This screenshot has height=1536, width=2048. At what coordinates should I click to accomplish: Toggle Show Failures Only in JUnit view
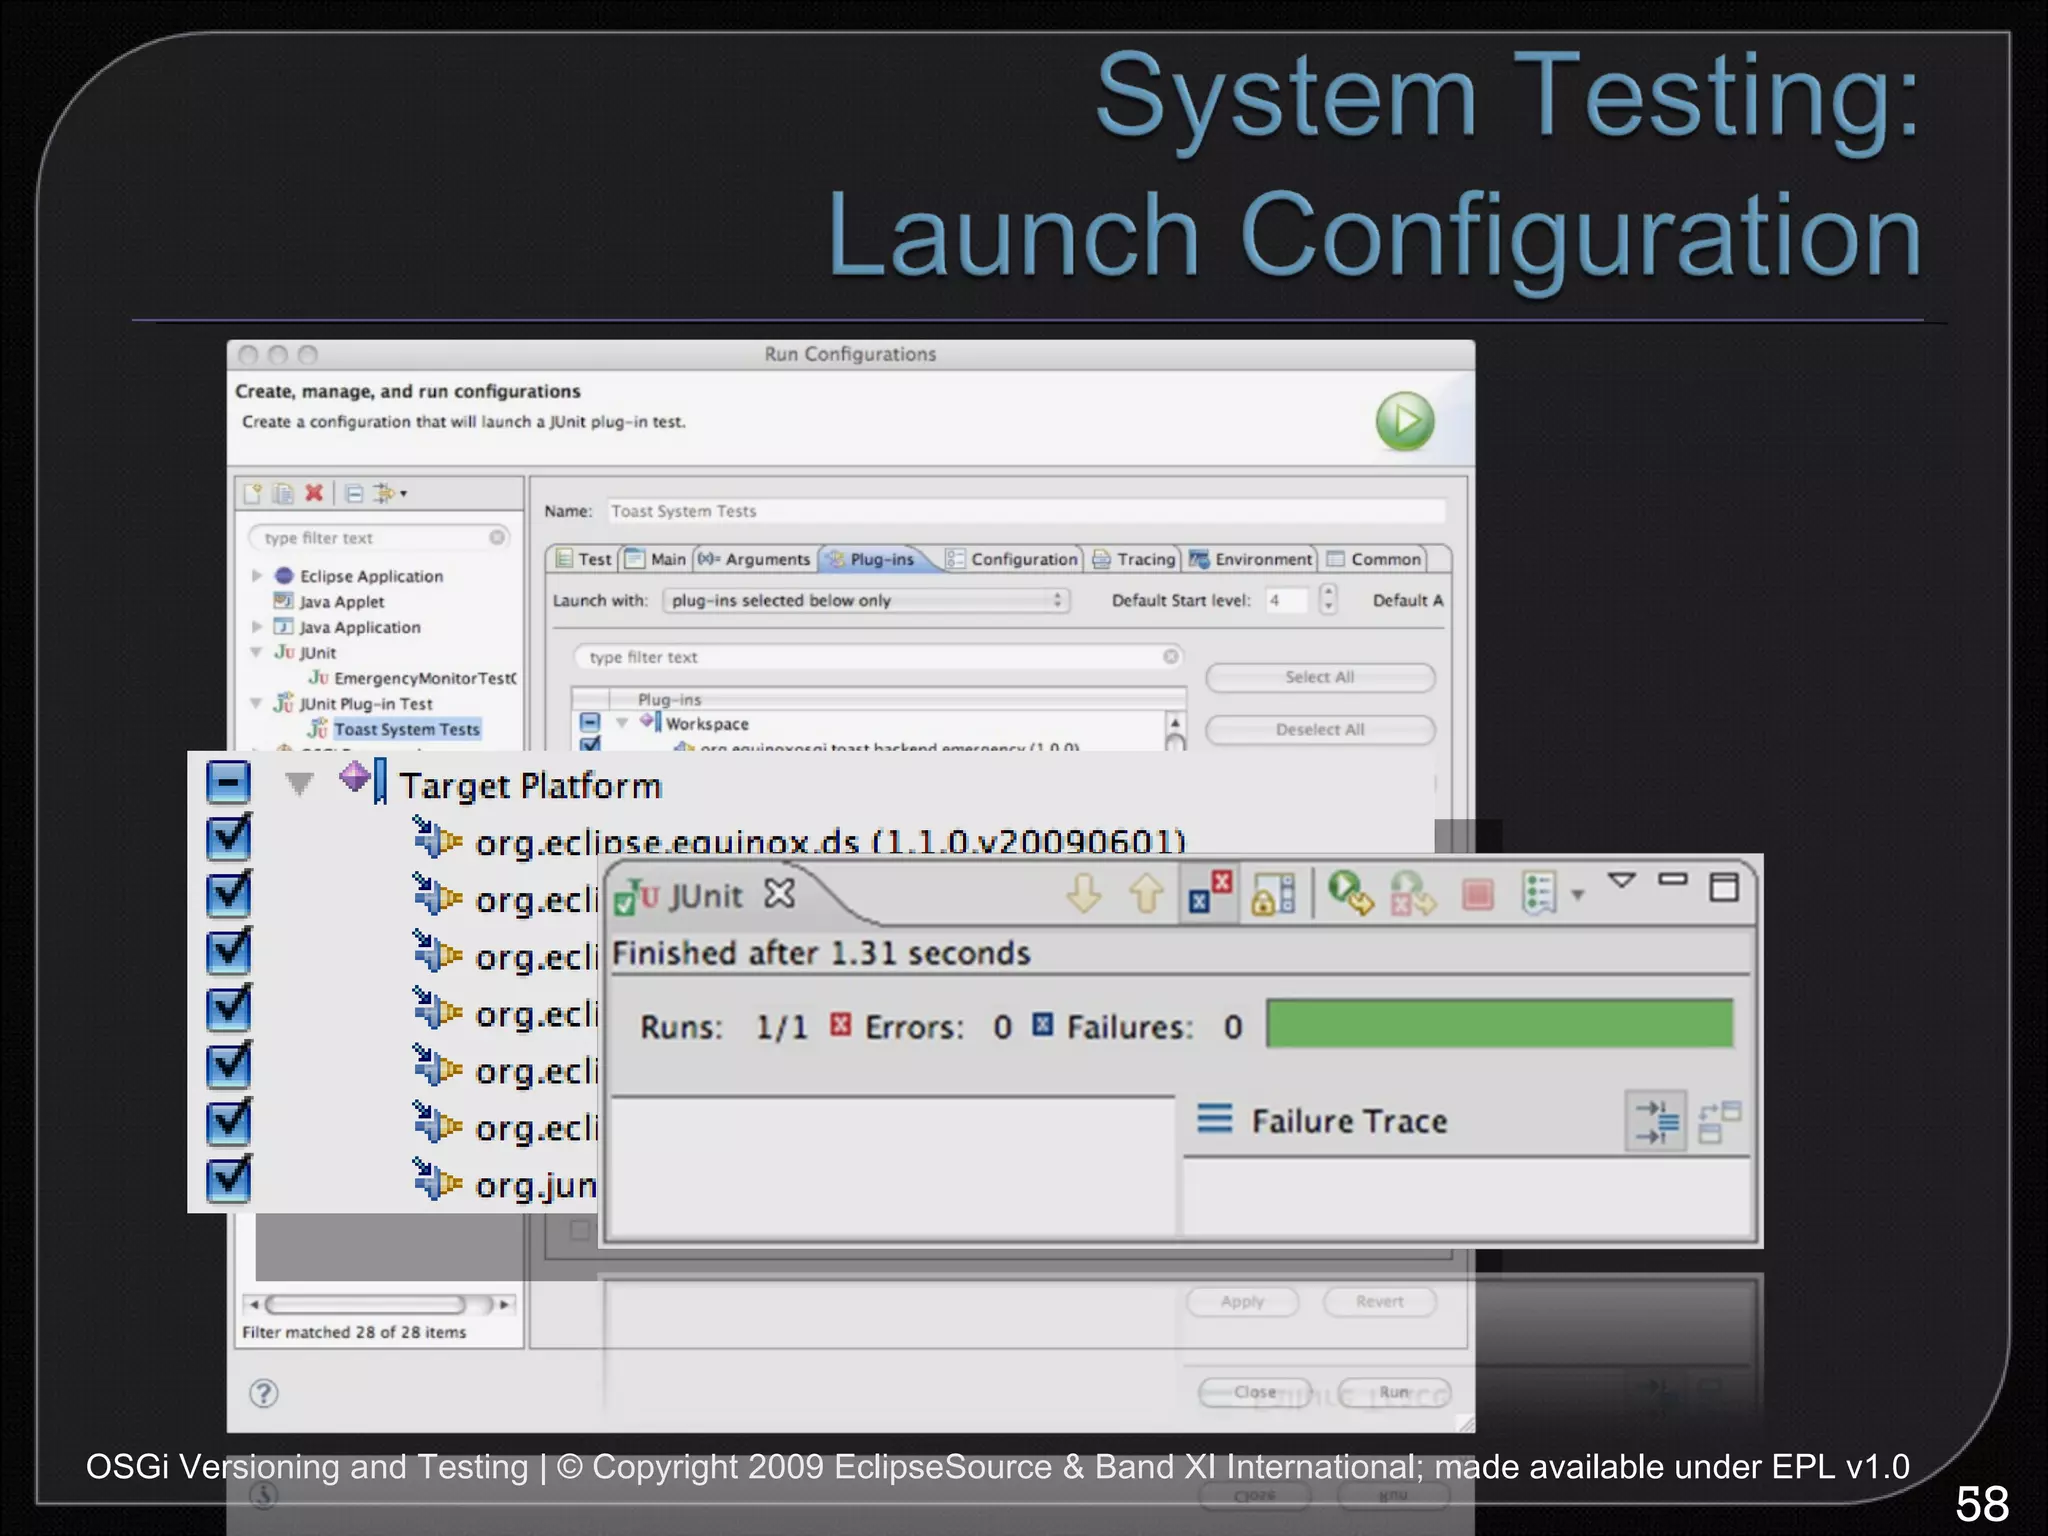point(1211,891)
